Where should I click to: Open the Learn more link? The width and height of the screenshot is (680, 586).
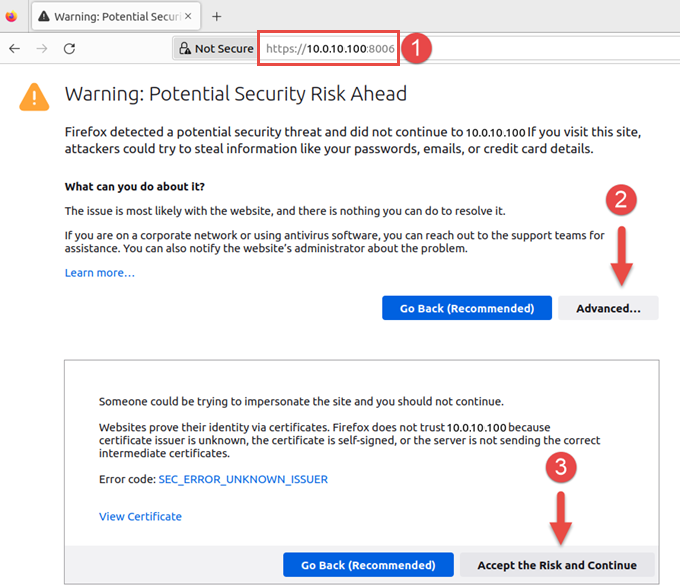point(99,273)
